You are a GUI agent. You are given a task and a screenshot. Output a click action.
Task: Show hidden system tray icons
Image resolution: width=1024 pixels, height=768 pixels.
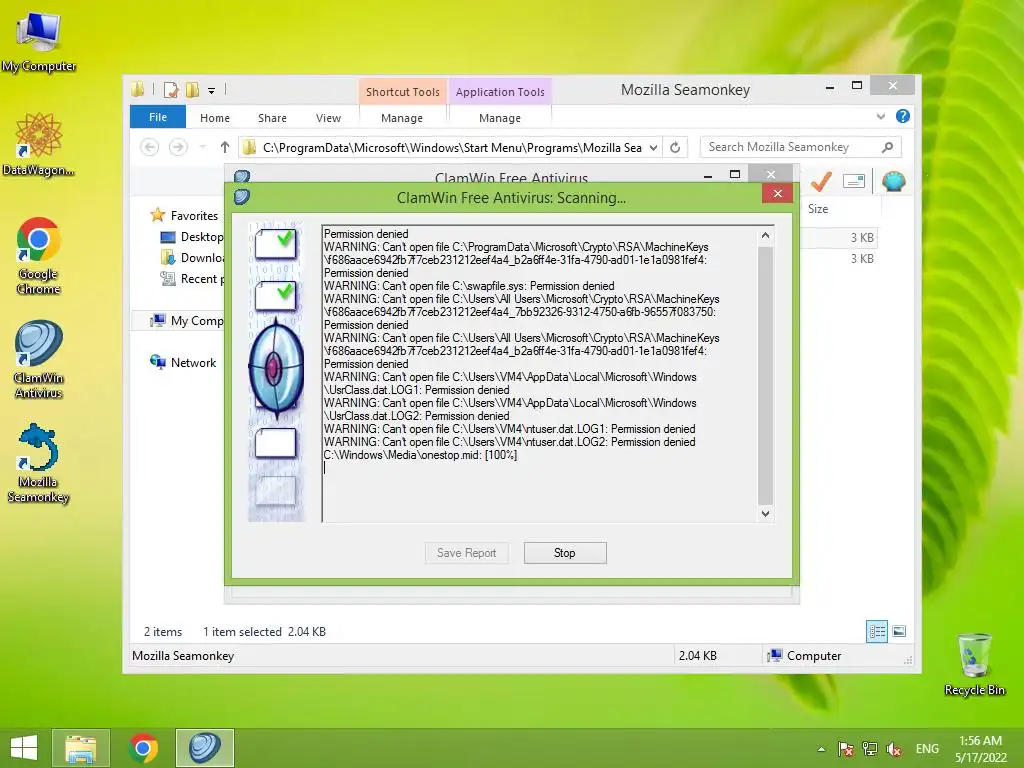pos(822,749)
